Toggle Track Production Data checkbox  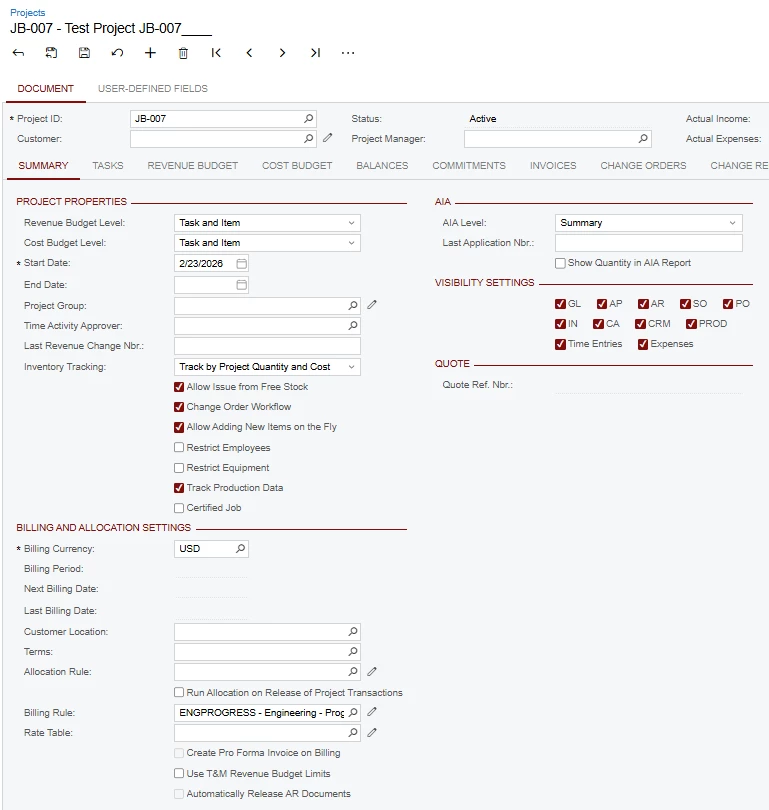pyautogui.click(x=179, y=488)
